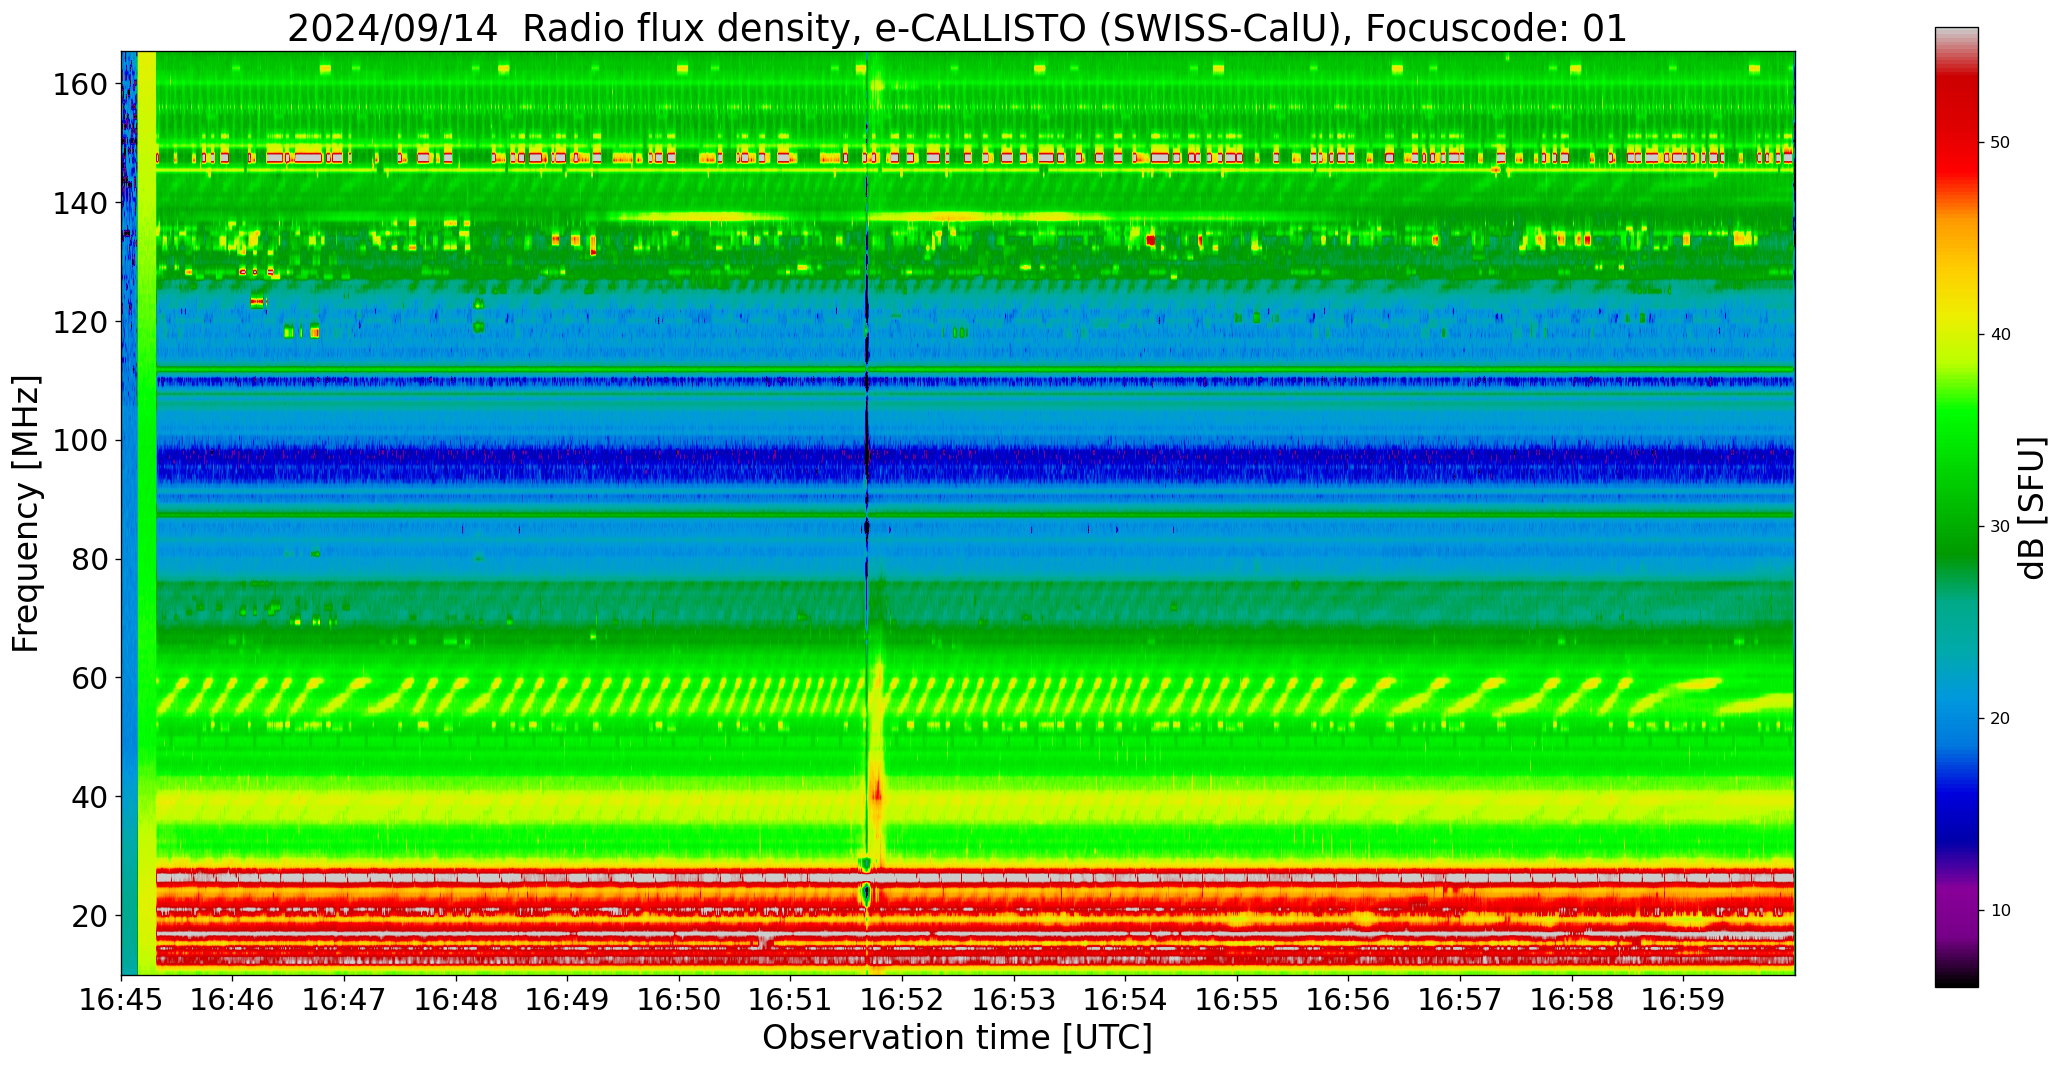Click the 160 frequency tick label

pos(79,85)
